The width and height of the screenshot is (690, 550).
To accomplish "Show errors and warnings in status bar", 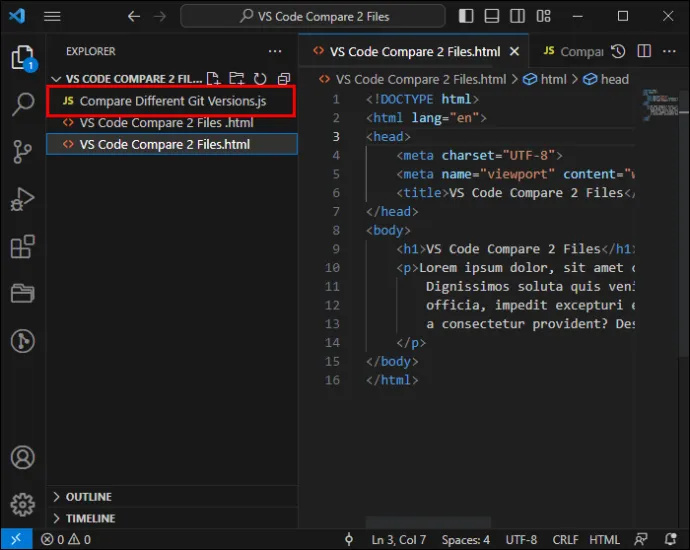I will pyautogui.click(x=66, y=539).
